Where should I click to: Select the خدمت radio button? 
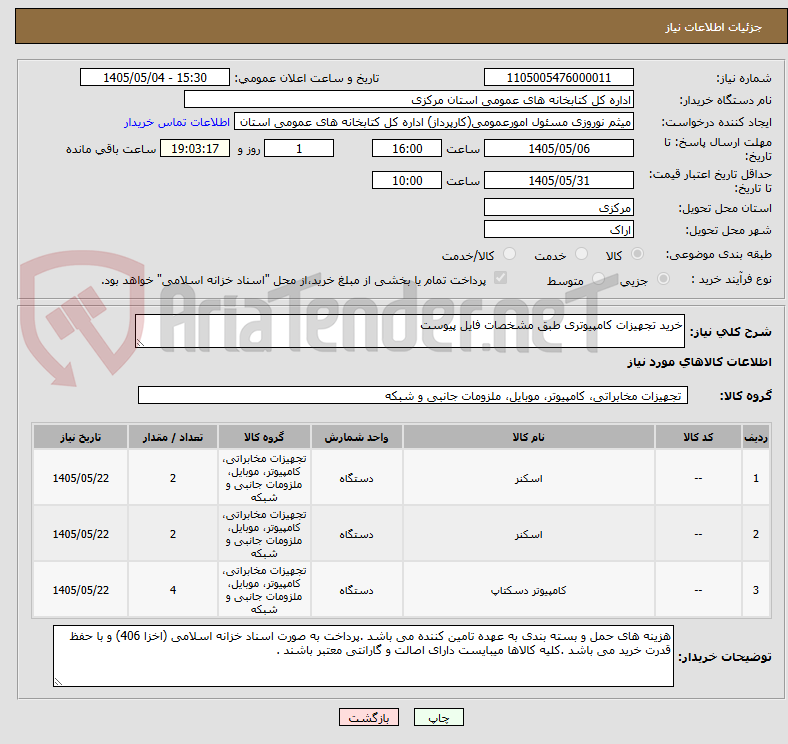pyautogui.click(x=581, y=254)
